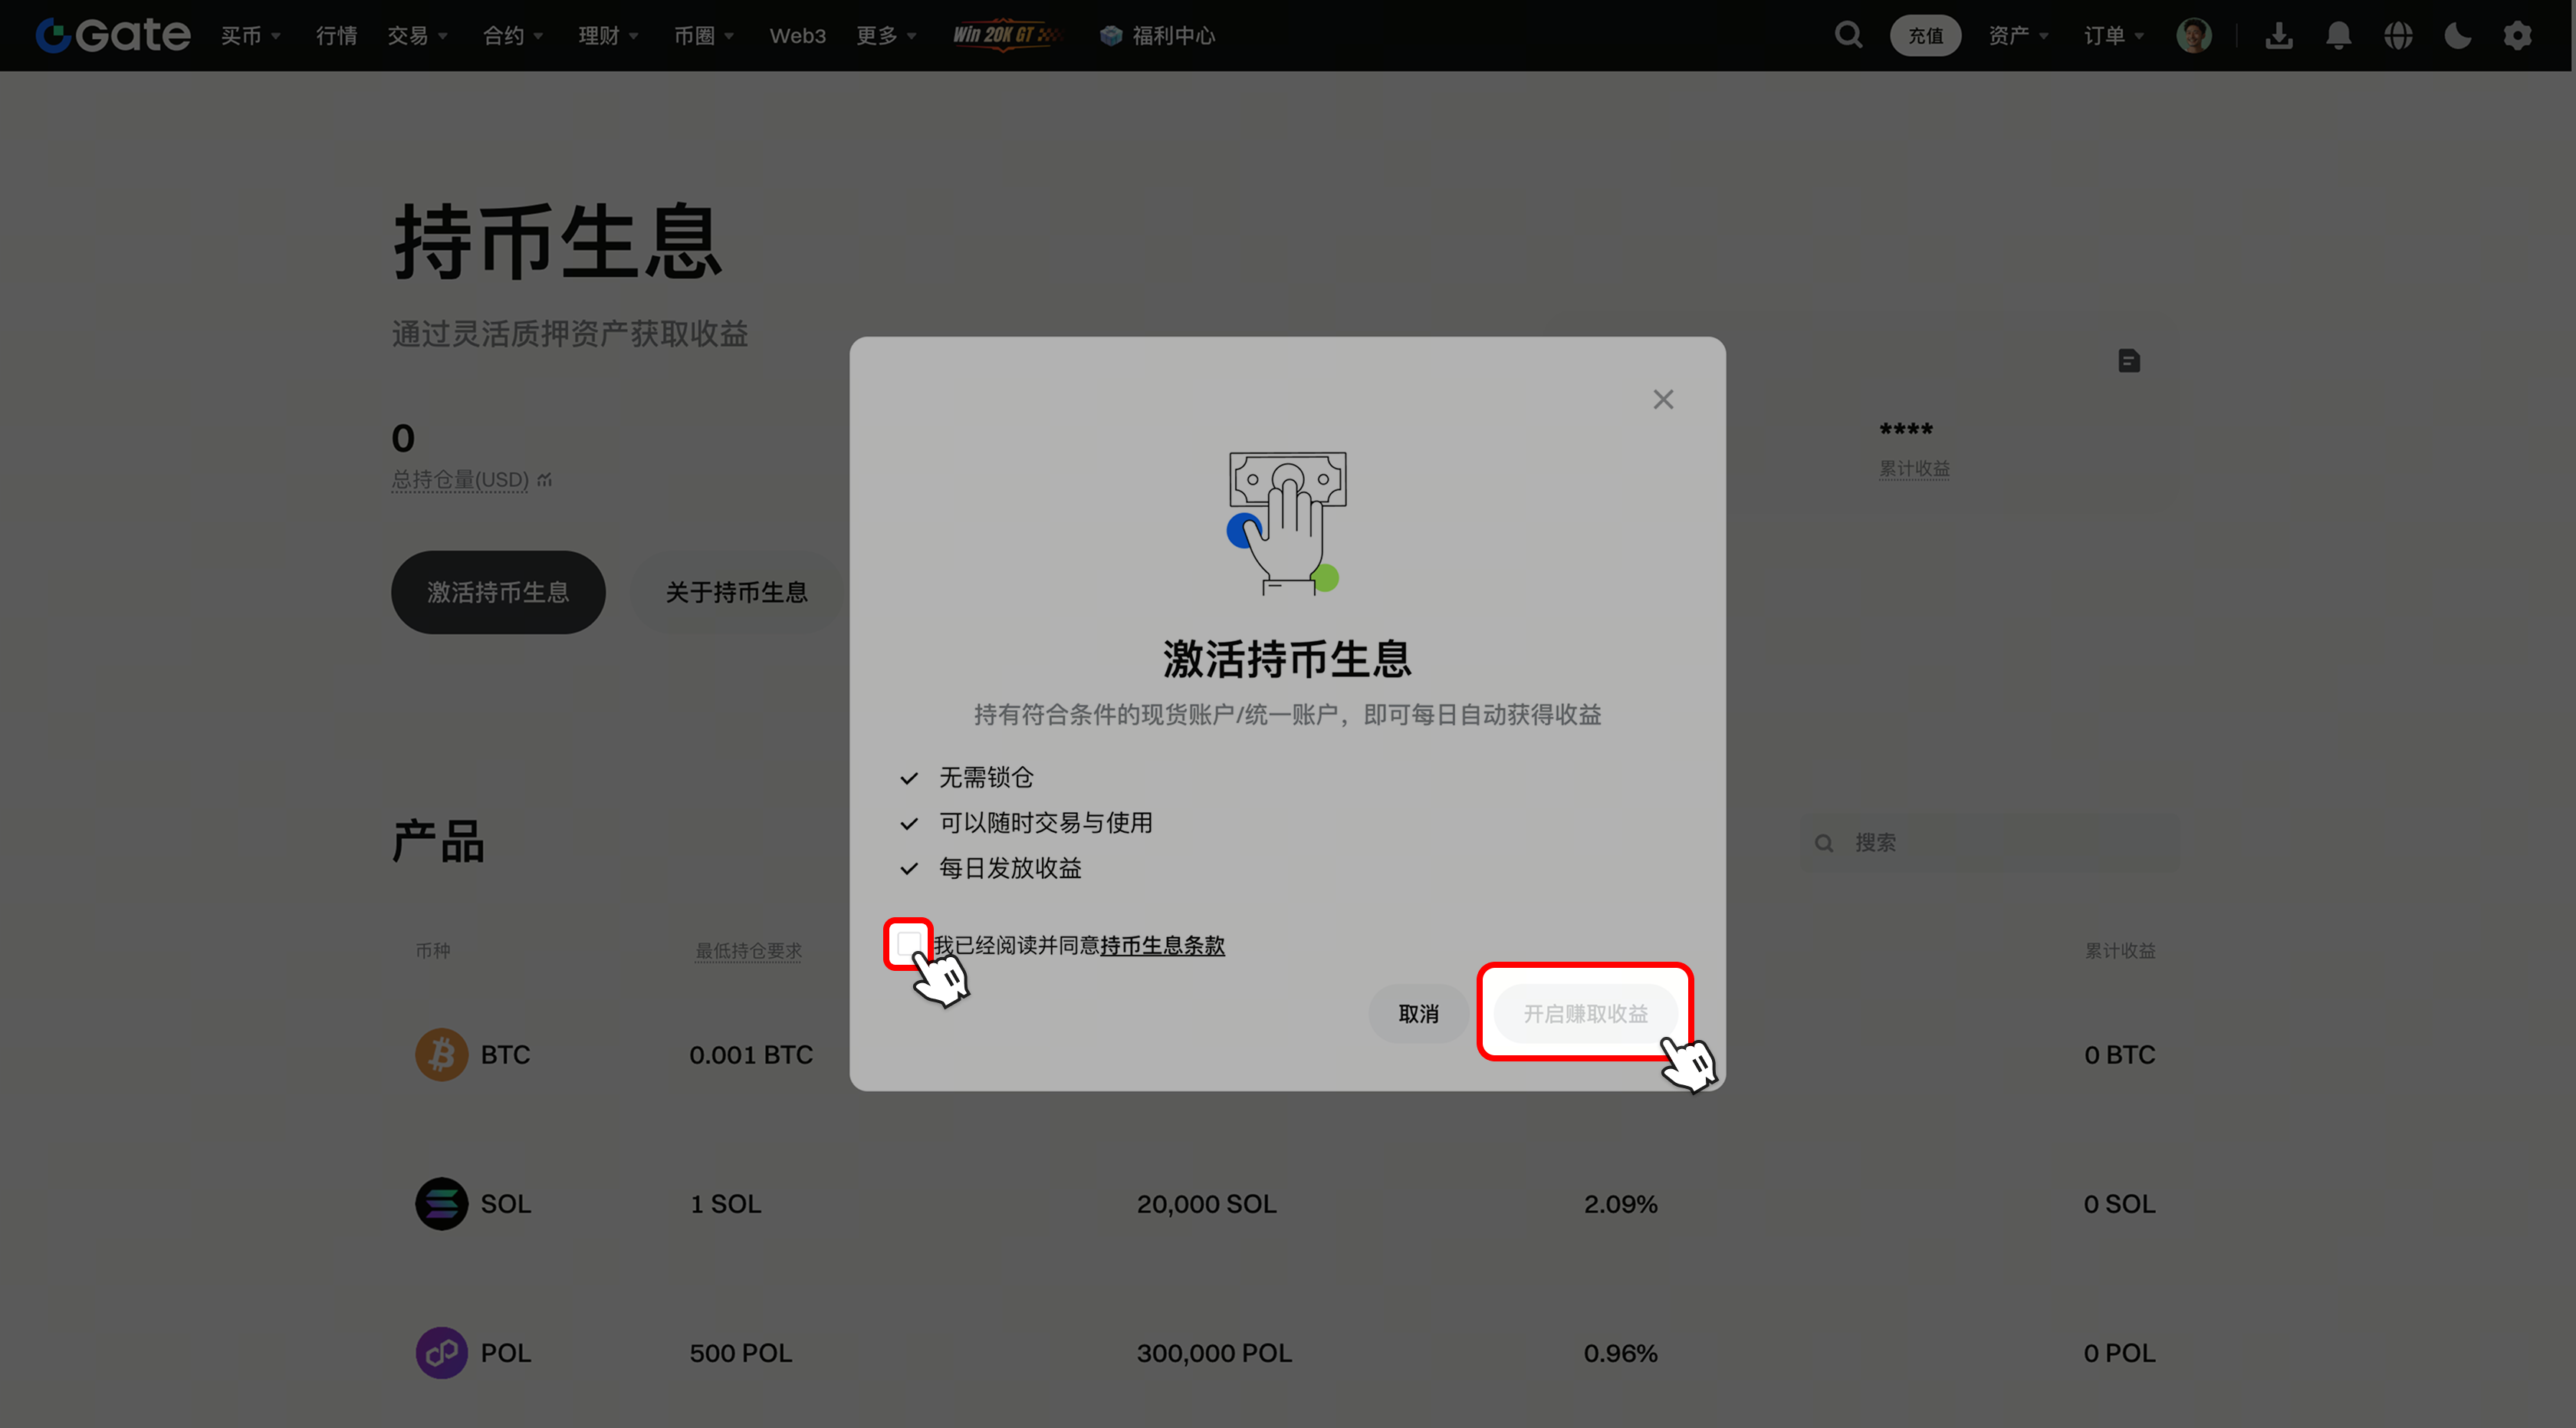Open the settings gear icon
Viewport: 2576px width, 1428px height.
pos(2517,36)
